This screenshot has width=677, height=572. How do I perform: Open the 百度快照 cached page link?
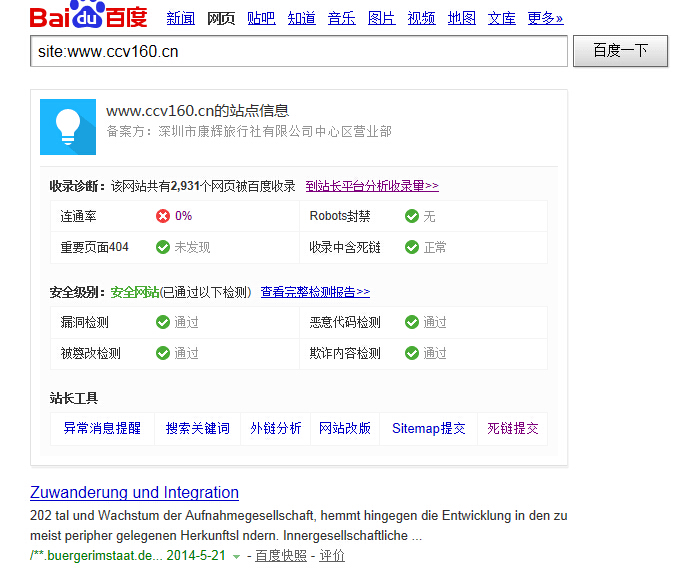(281, 556)
